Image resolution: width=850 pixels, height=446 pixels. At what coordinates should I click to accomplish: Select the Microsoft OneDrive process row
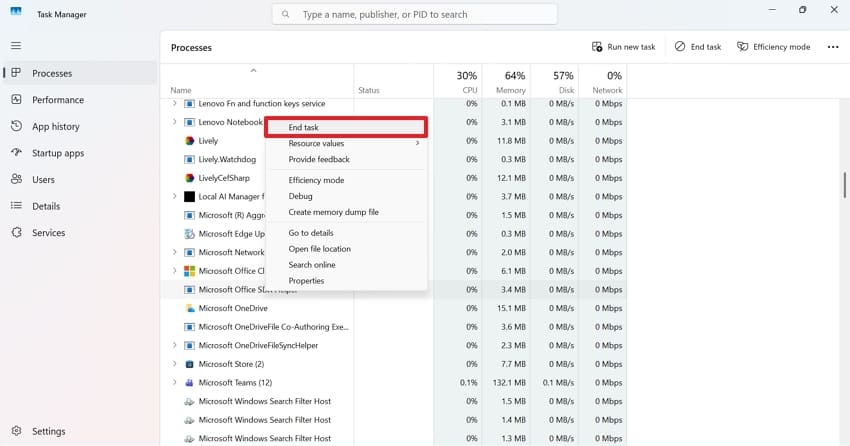[394, 308]
